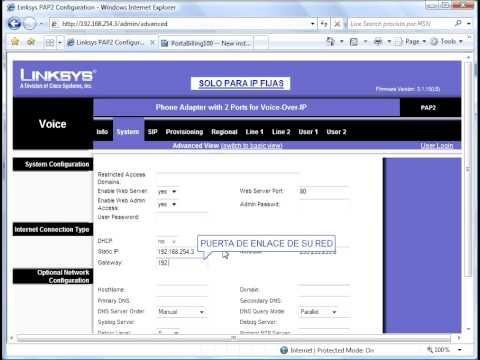Close the Linksys PAP2 Configuration tab
This screenshot has height=360, width=480.
(152, 43)
